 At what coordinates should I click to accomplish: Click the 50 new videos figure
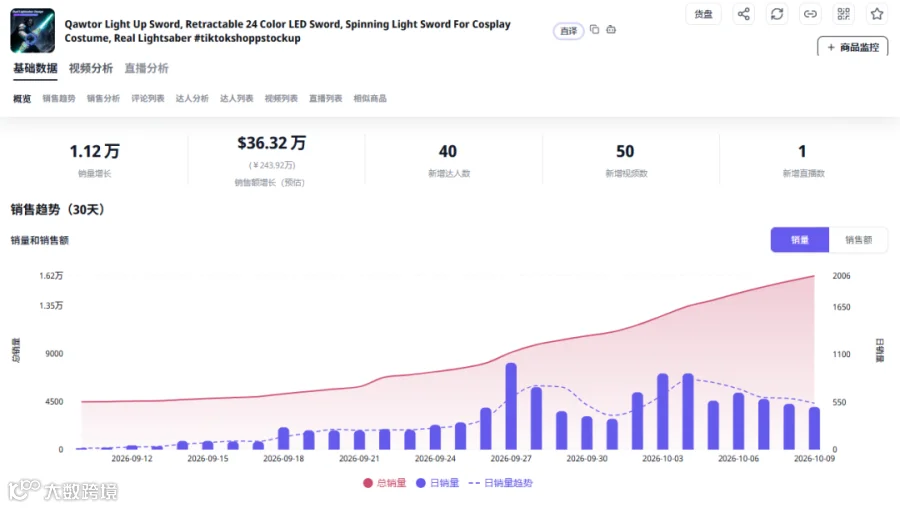pos(625,152)
